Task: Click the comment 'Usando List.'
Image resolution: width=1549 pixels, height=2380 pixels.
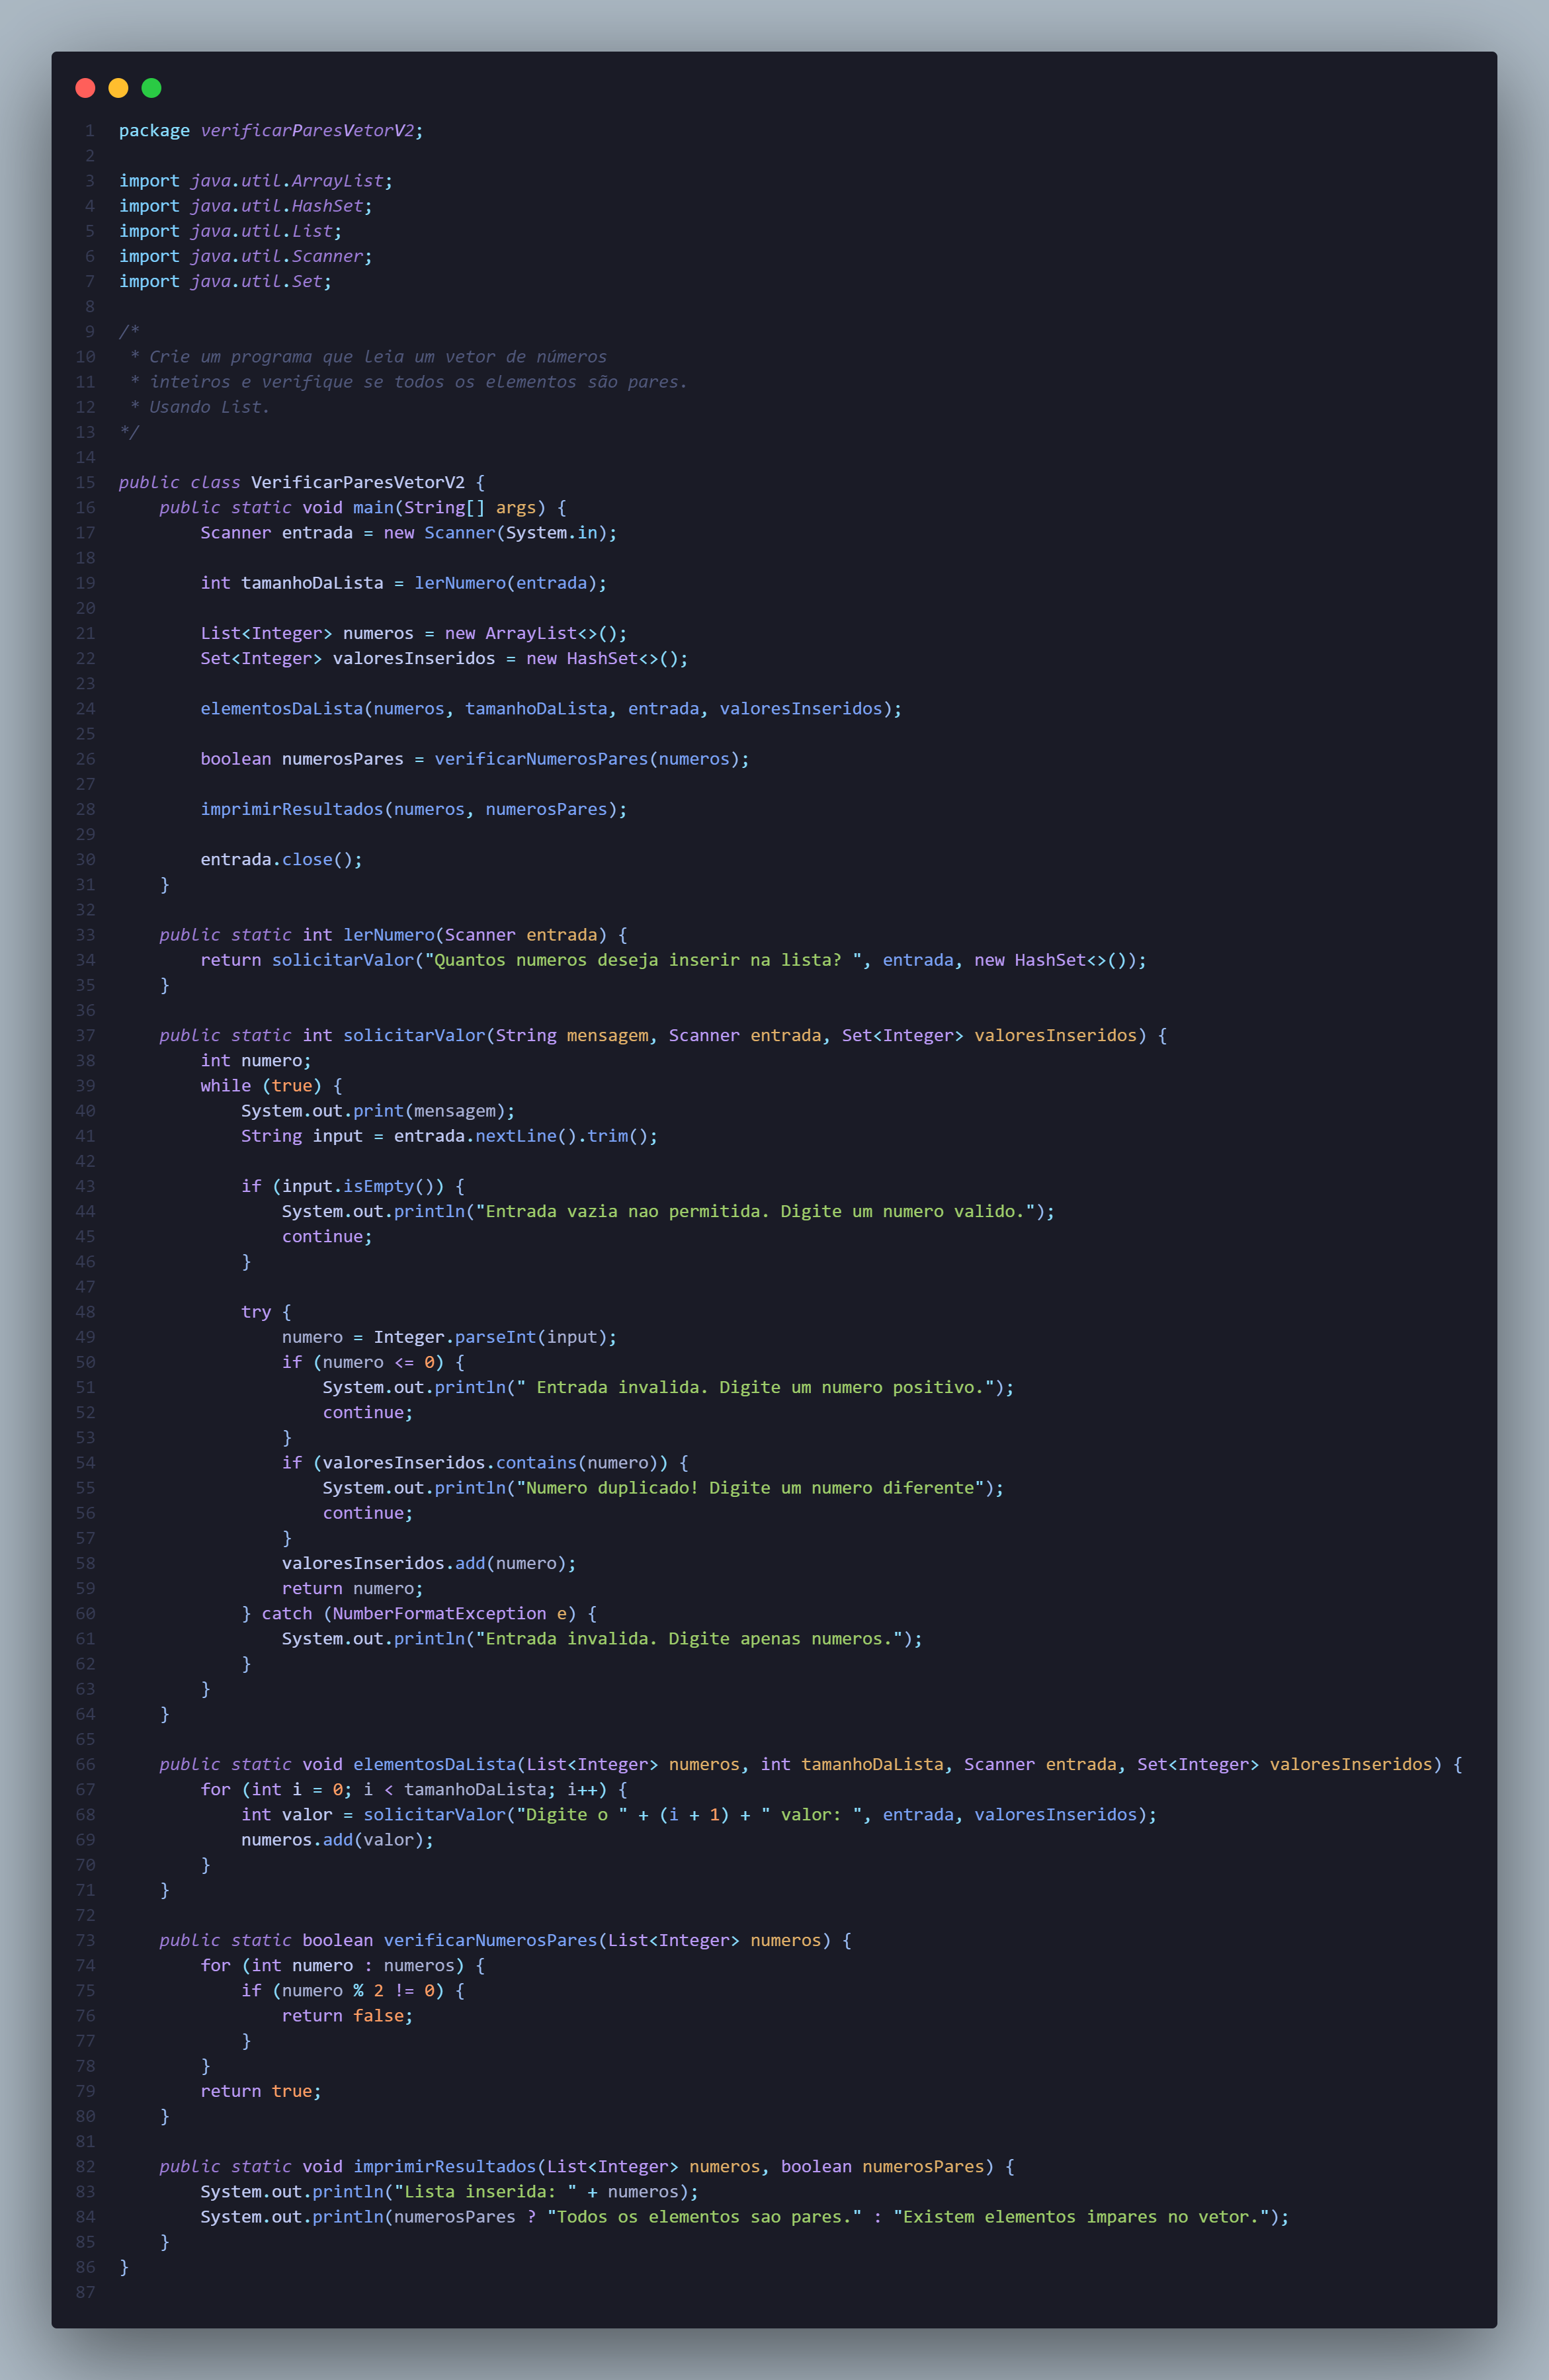Action: pyautogui.click(x=210, y=407)
